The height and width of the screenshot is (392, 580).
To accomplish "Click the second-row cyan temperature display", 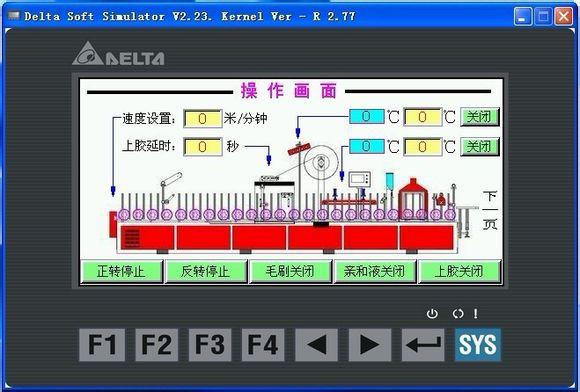I will (x=366, y=146).
